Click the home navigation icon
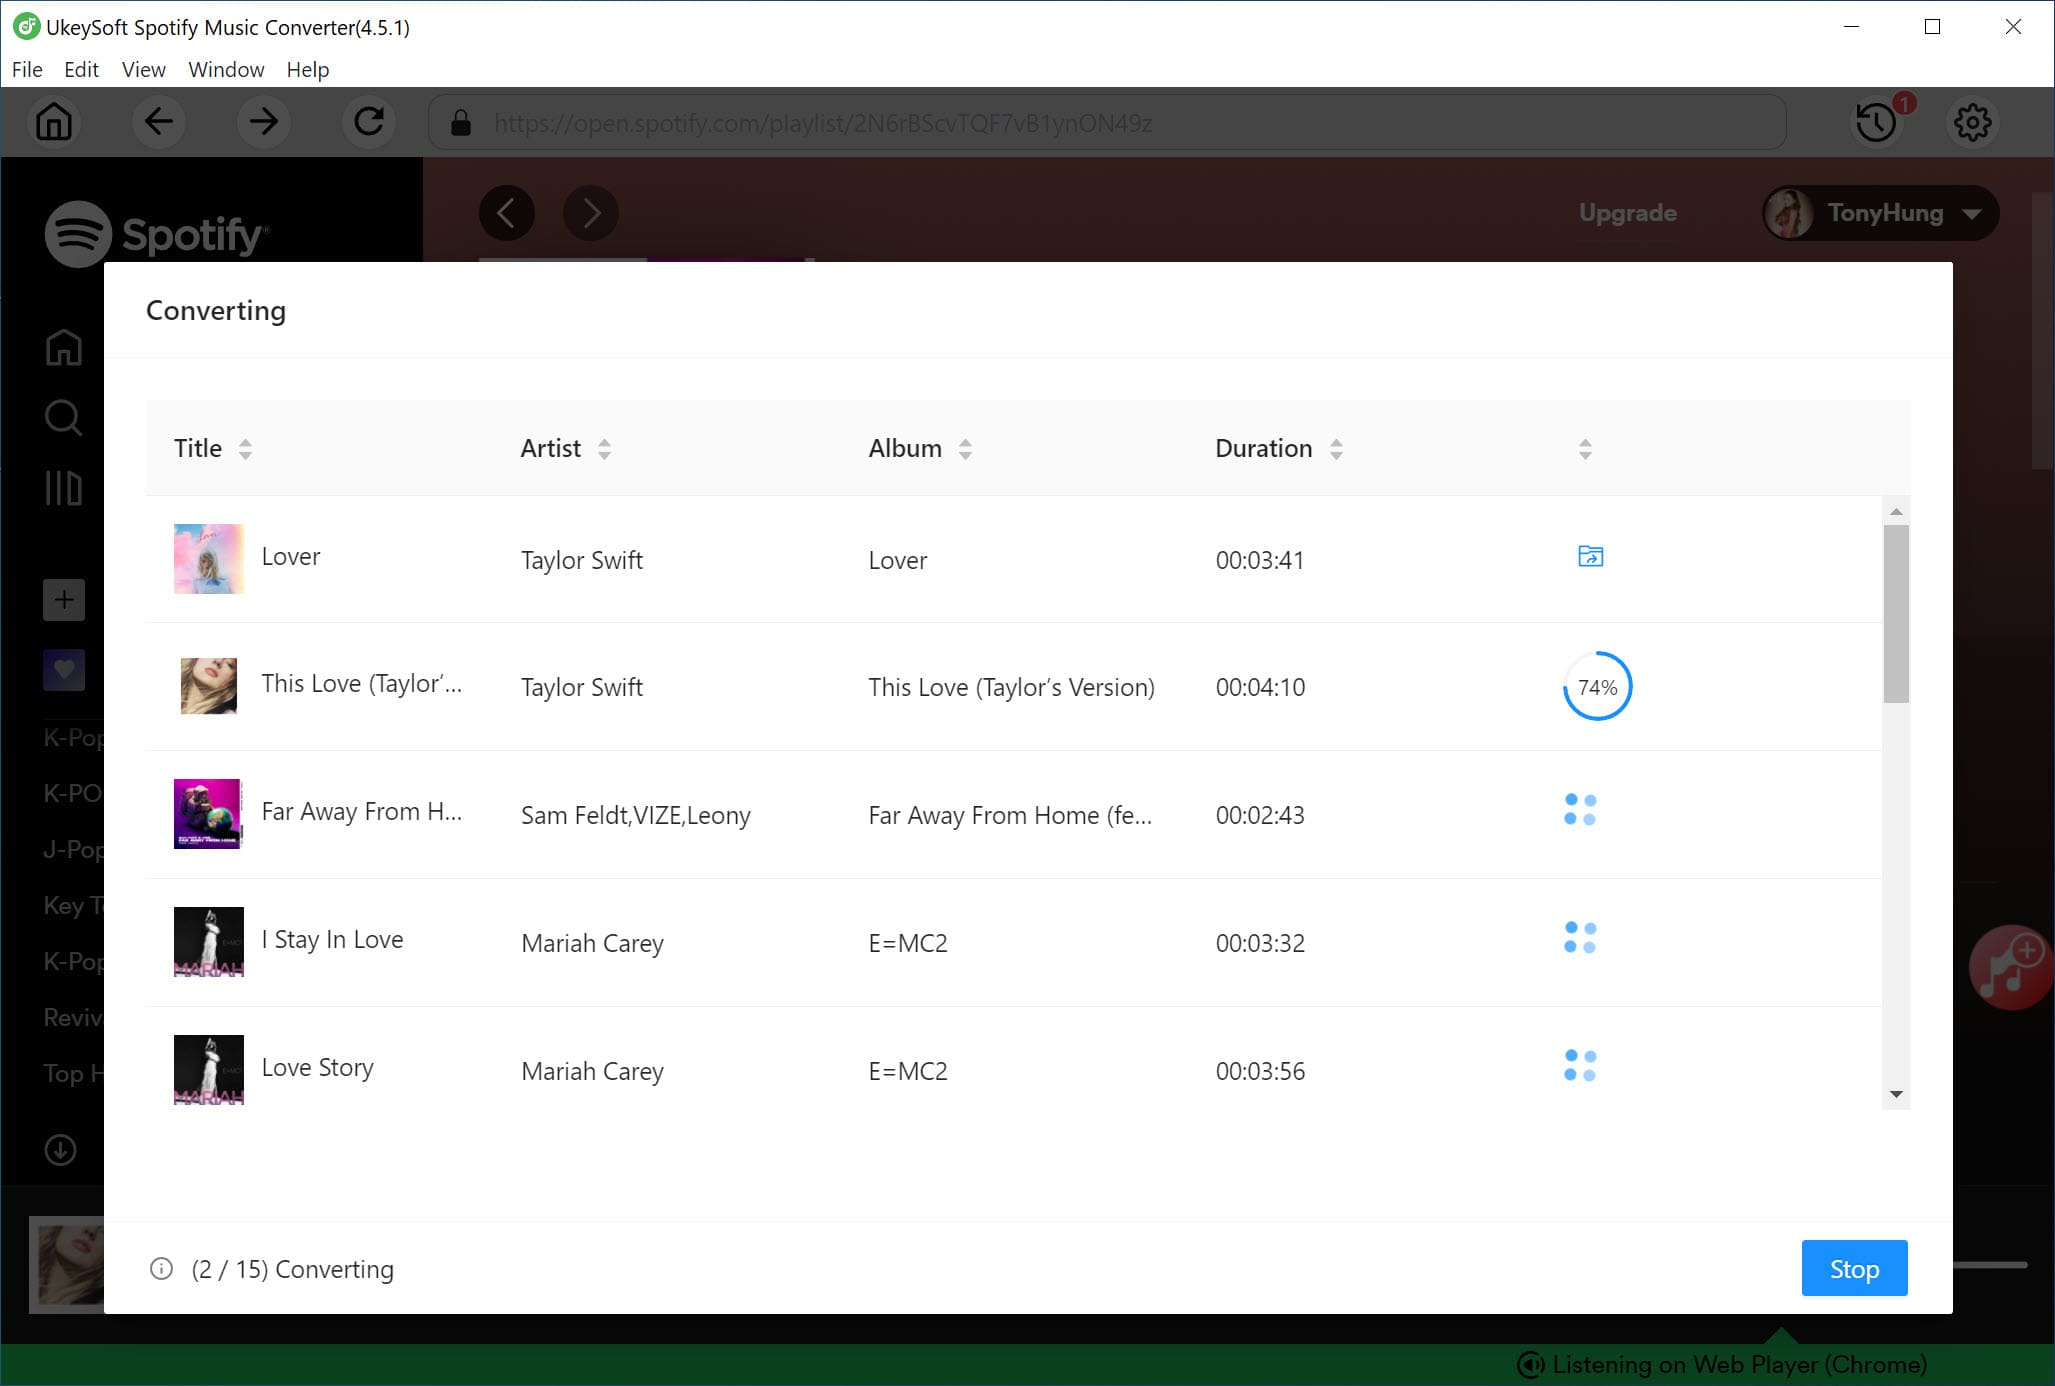Screen dimensions: 2055x1386 click(x=53, y=122)
